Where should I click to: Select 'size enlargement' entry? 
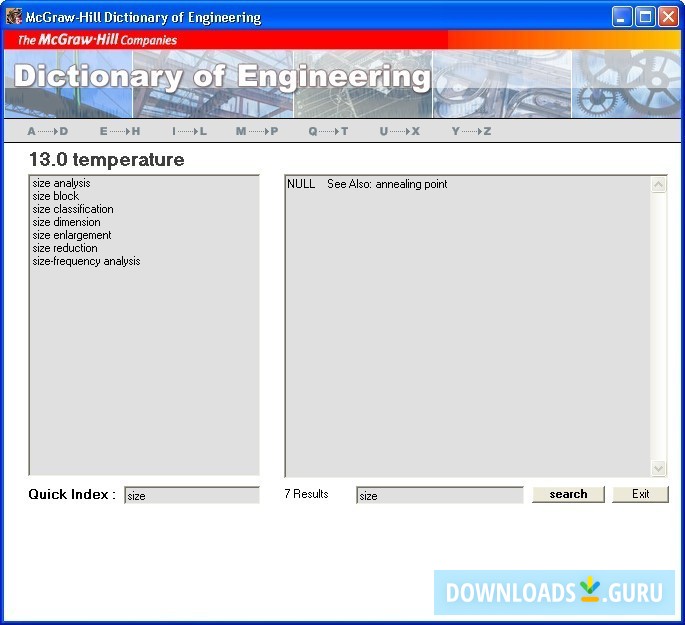pyautogui.click(x=72, y=235)
